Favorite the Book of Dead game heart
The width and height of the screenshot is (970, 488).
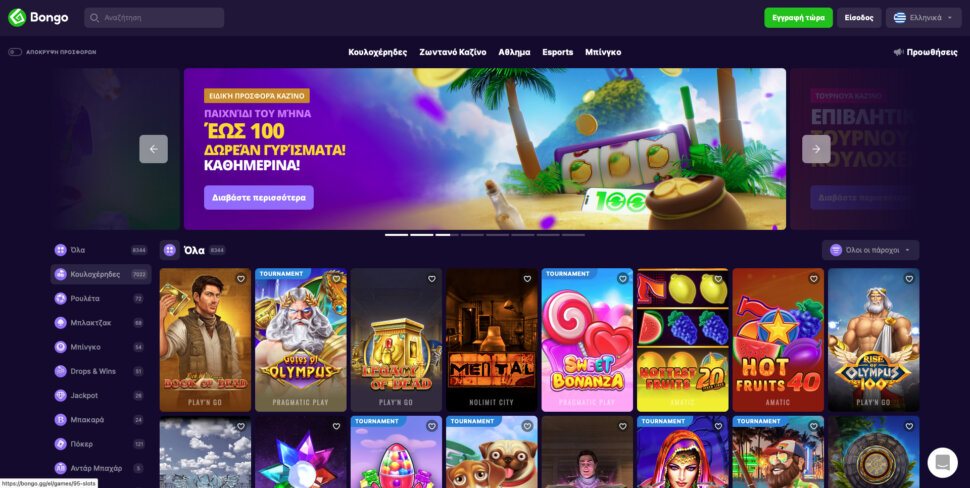coord(241,279)
